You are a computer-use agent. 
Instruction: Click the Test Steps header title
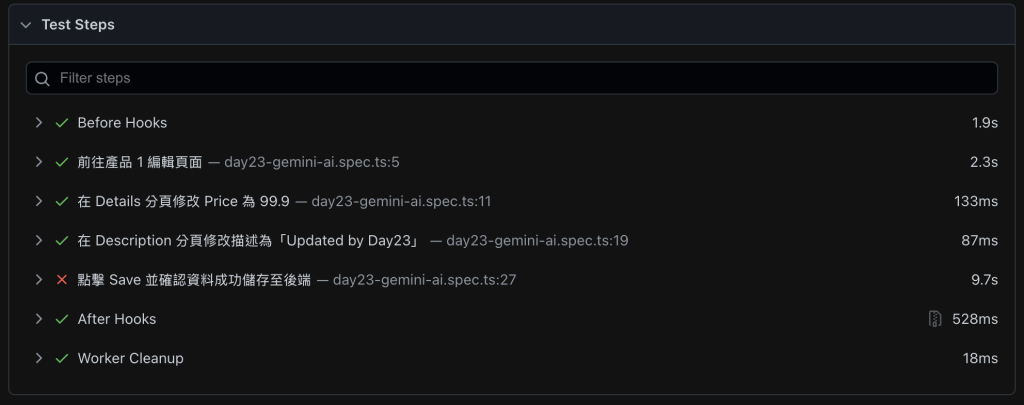pos(78,25)
